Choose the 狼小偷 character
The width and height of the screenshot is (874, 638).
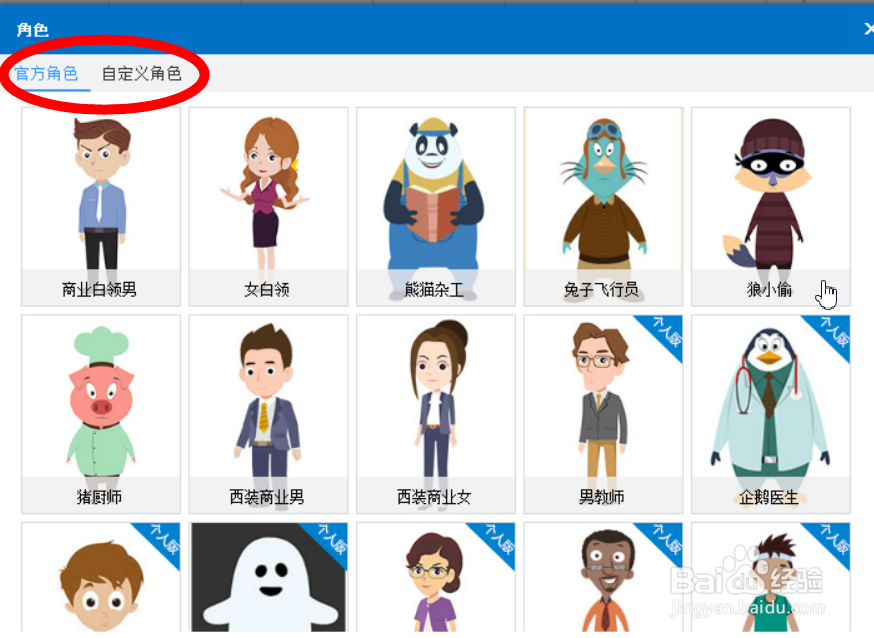tap(771, 207)
